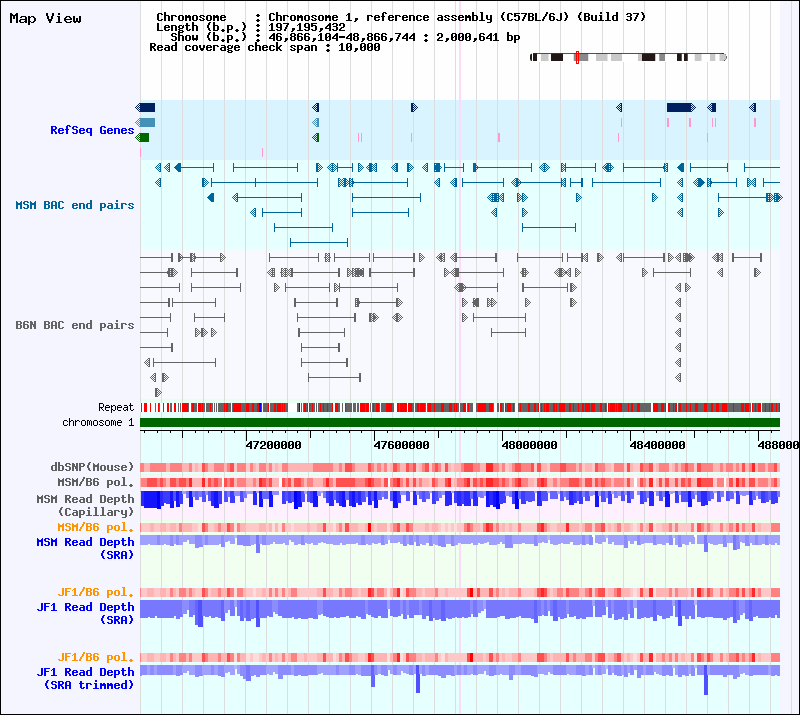The height and width of the screenshot is (715, 800).
Task: Select the light blue RefSeq gene at left edge
Action: point(145,122)
